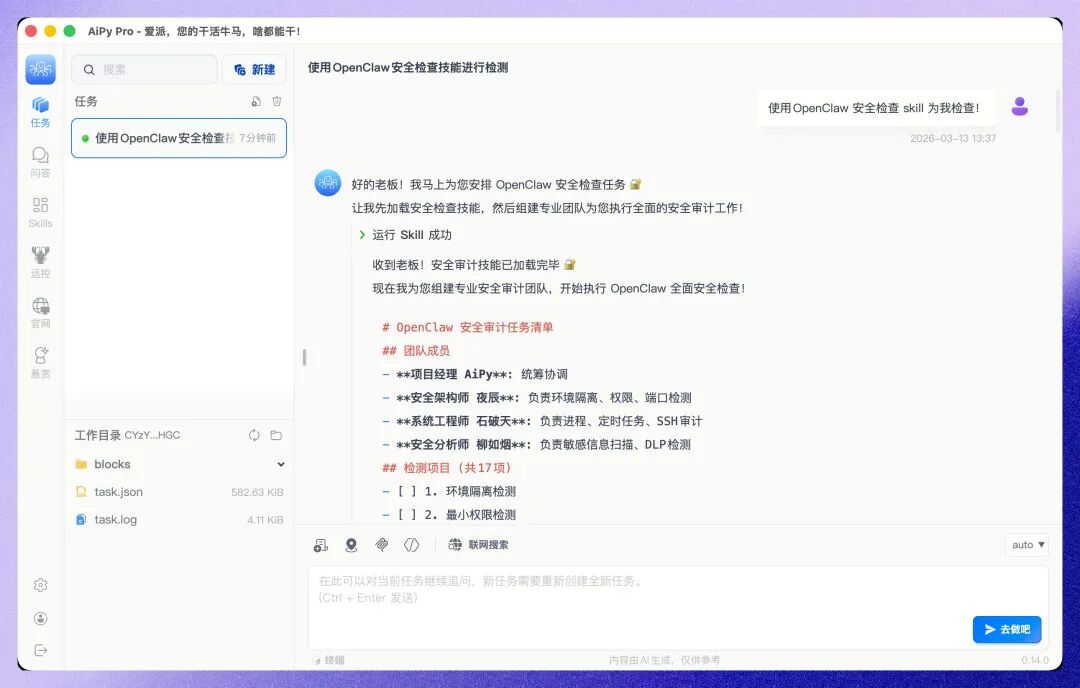Click the version number 0.14.0
Screen dimensions: 1080x688
click(1035, 660)
